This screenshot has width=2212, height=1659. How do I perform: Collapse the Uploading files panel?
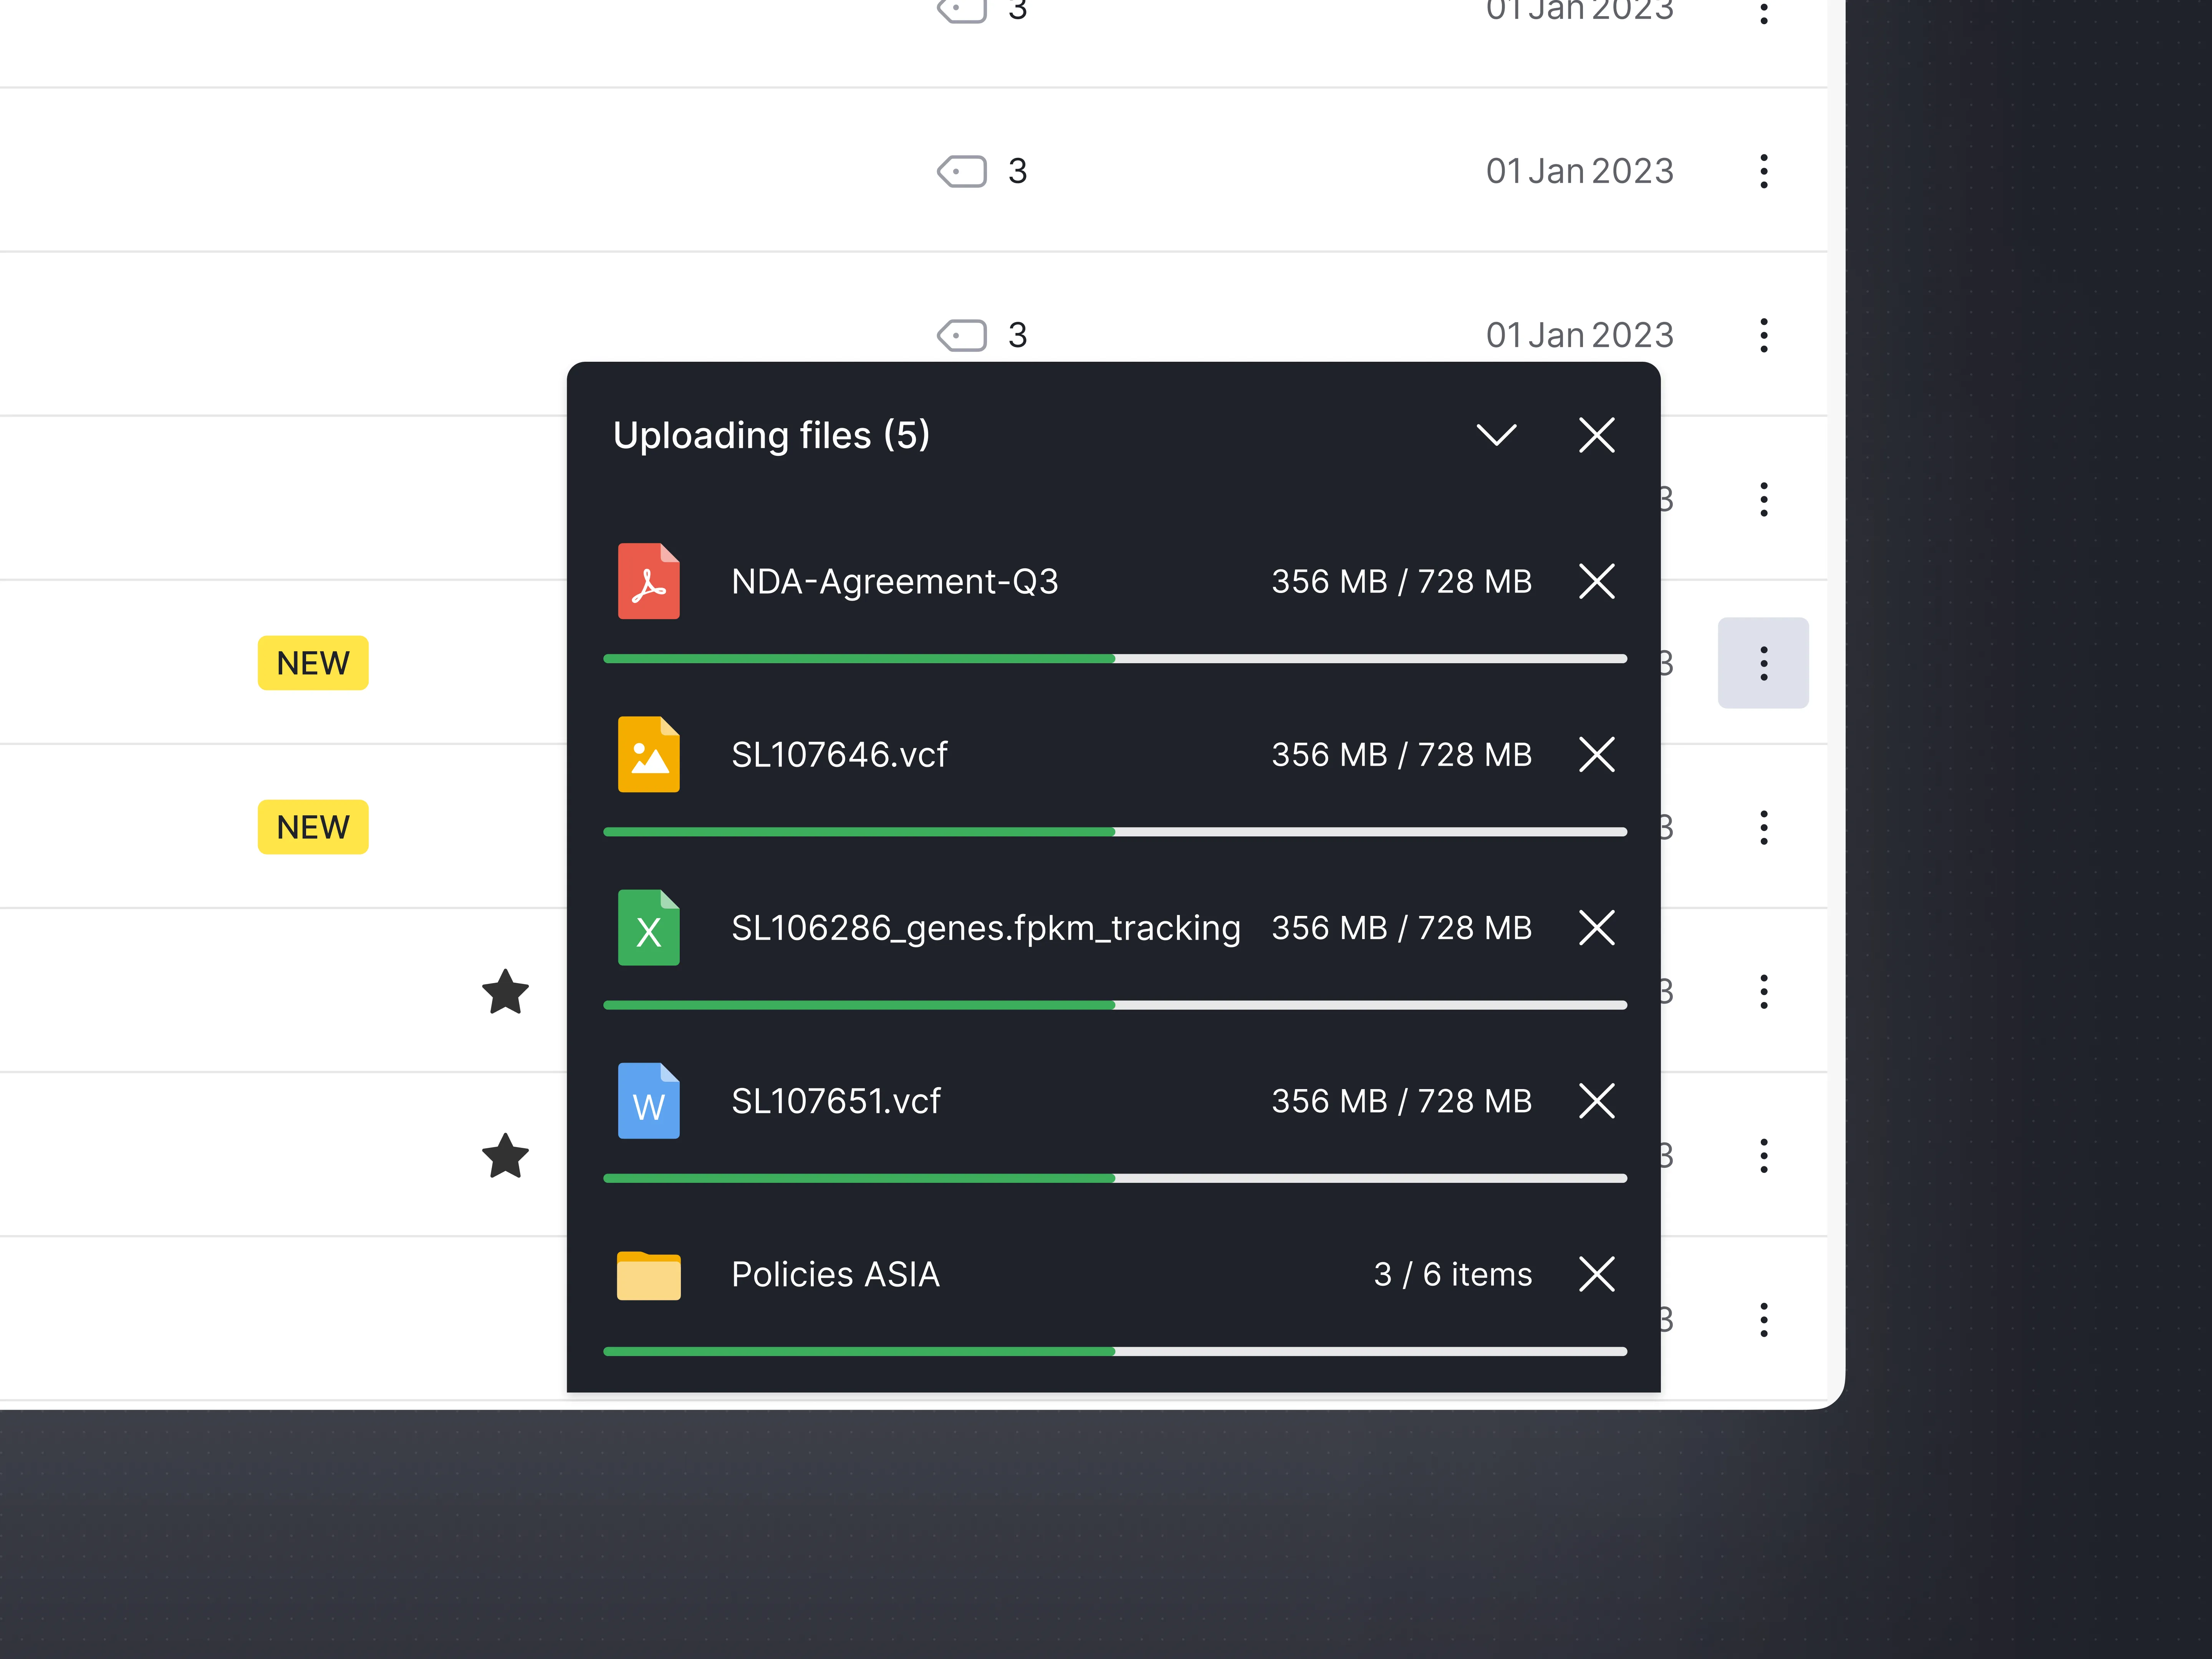tap(1496, 435)
